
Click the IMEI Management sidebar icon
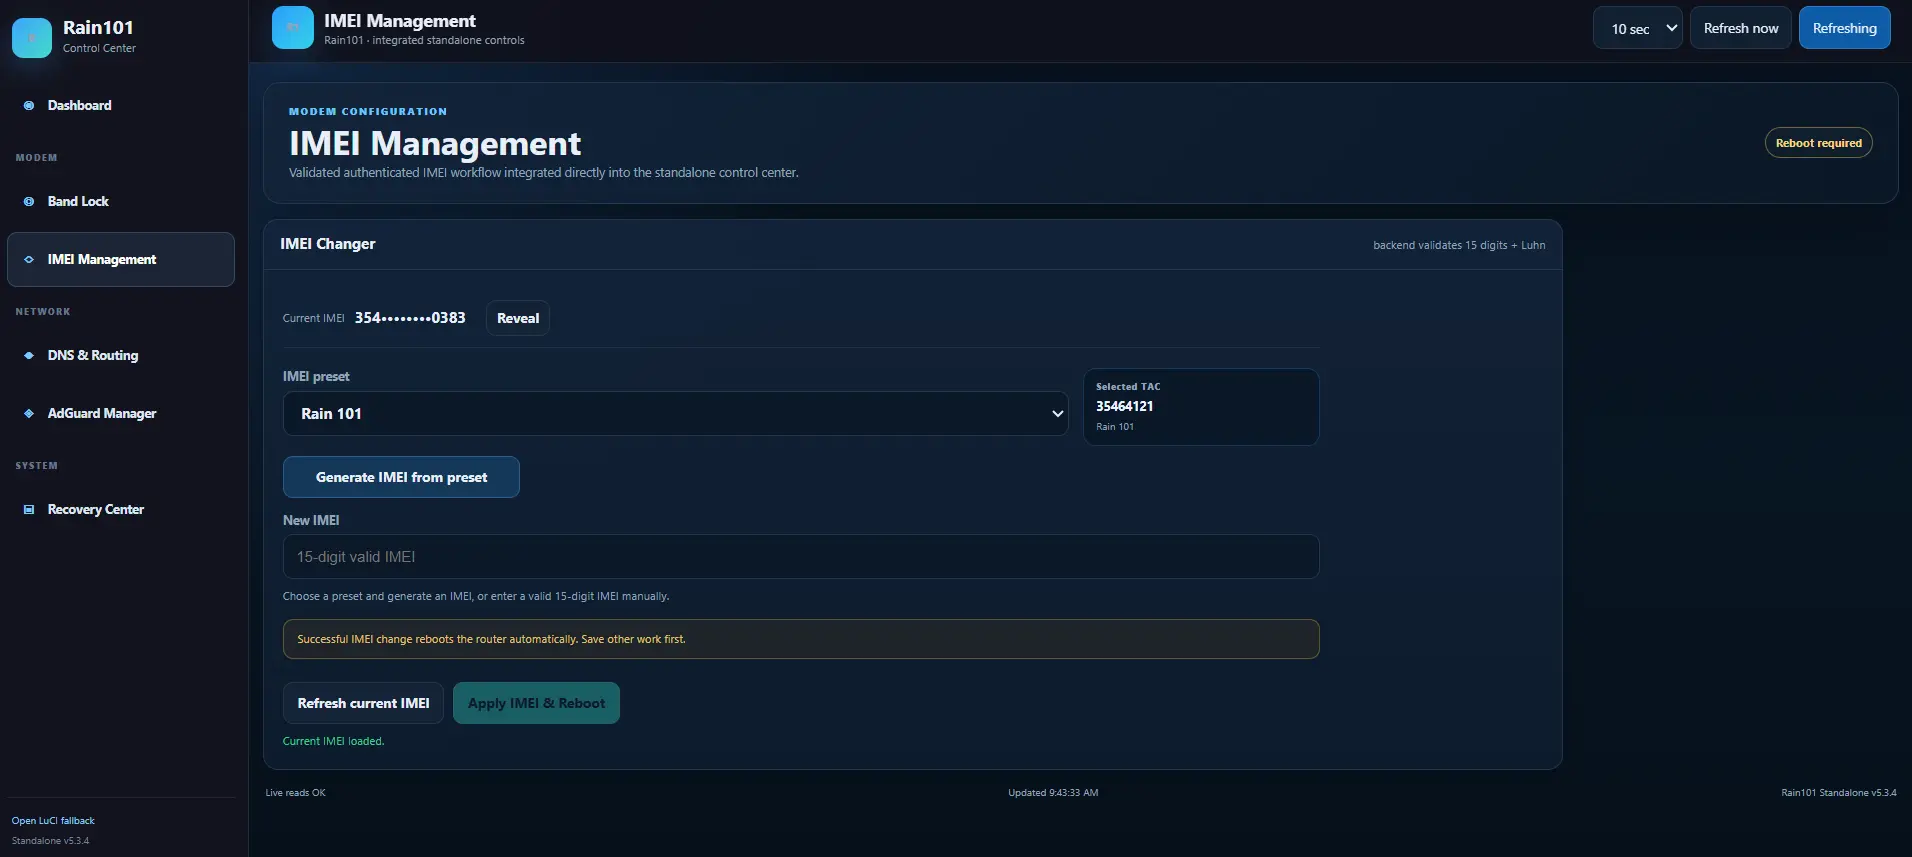pos(29,259)
